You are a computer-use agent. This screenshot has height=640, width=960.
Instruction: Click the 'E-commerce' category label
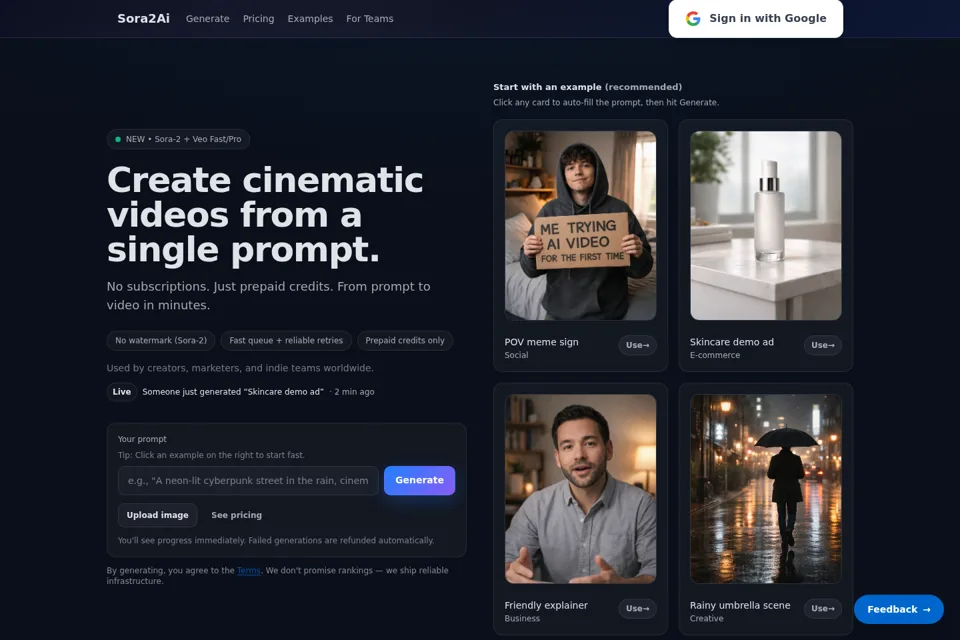point(715,355)
